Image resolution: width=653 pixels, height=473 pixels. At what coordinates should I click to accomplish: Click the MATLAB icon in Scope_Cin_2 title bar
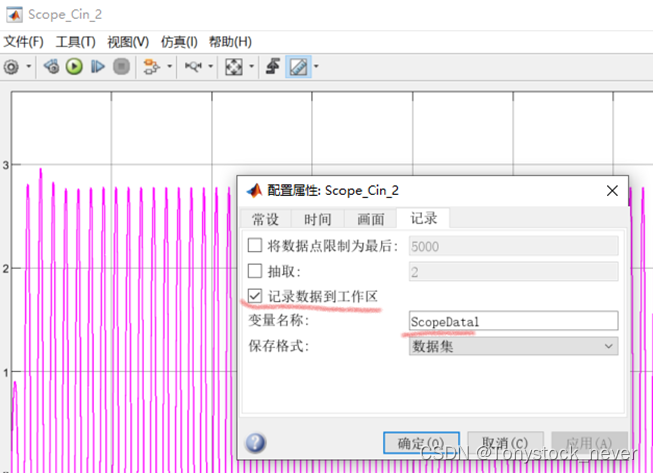point(15,15)
